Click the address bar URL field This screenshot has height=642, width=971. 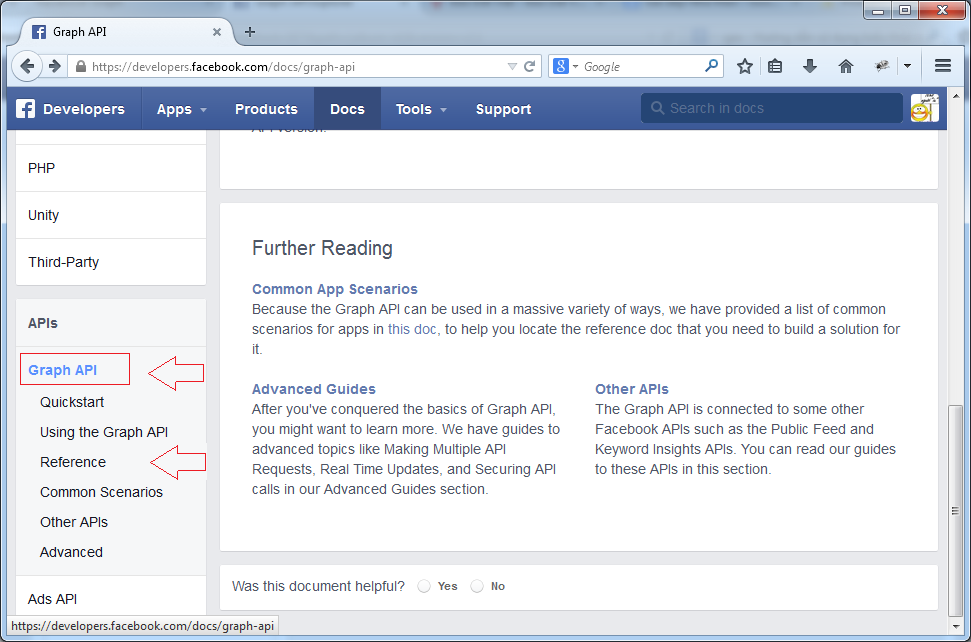click(296, 66)
